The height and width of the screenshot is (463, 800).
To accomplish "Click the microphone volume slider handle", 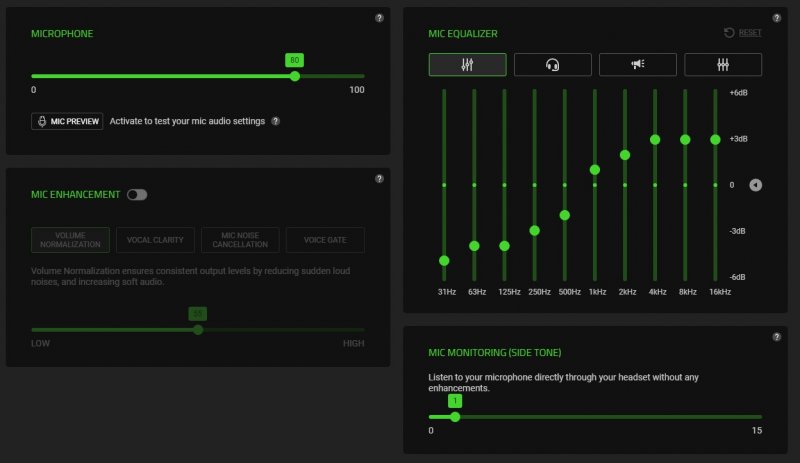I will coord(294,76).
